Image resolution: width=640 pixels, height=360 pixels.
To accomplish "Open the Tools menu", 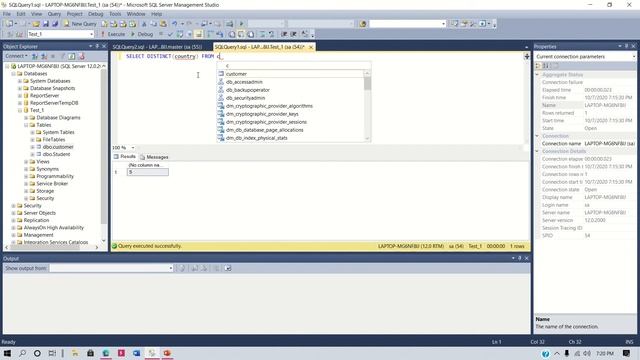I will pyautogui.click(x=115, y=14).
